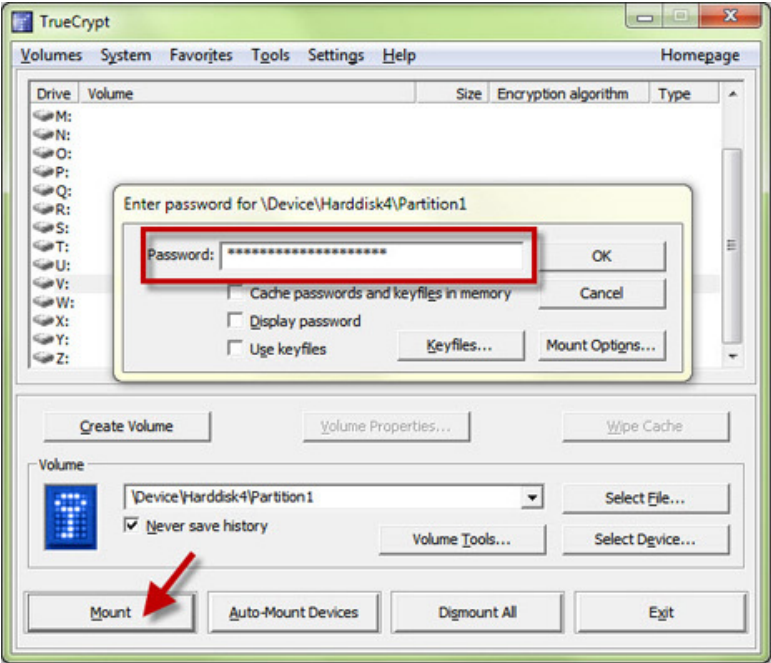Select the S: drive icon

pyautogui.click(x=43, y=228)
